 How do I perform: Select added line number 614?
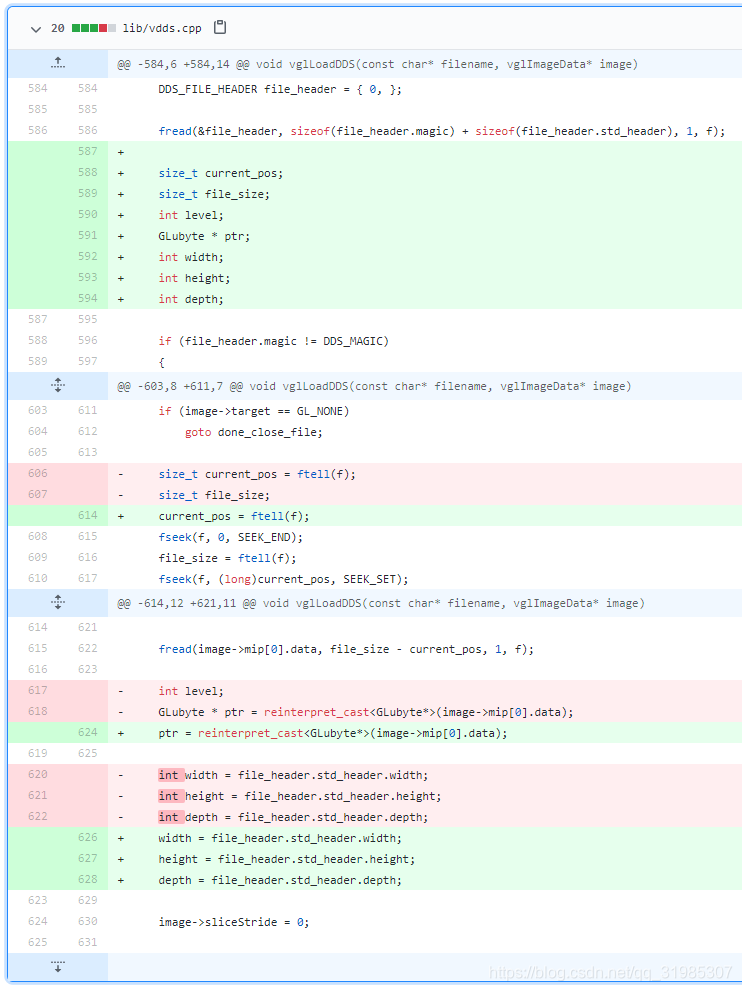click(x=88, y=516)
